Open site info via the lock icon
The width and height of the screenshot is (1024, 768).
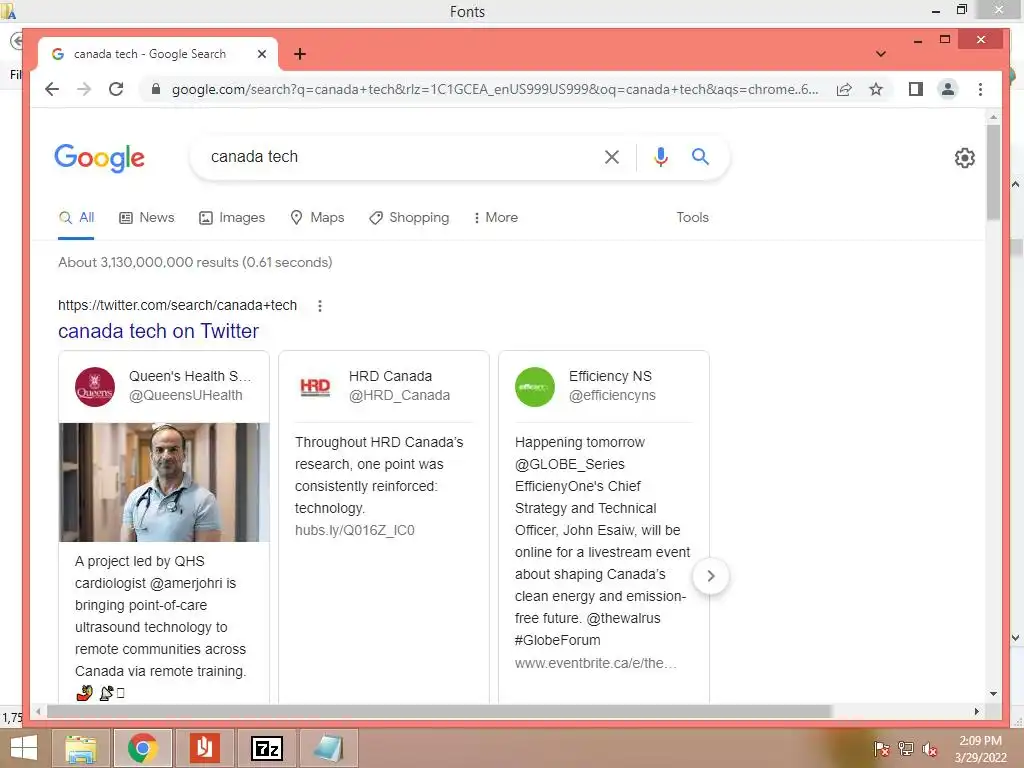point(155,89)
